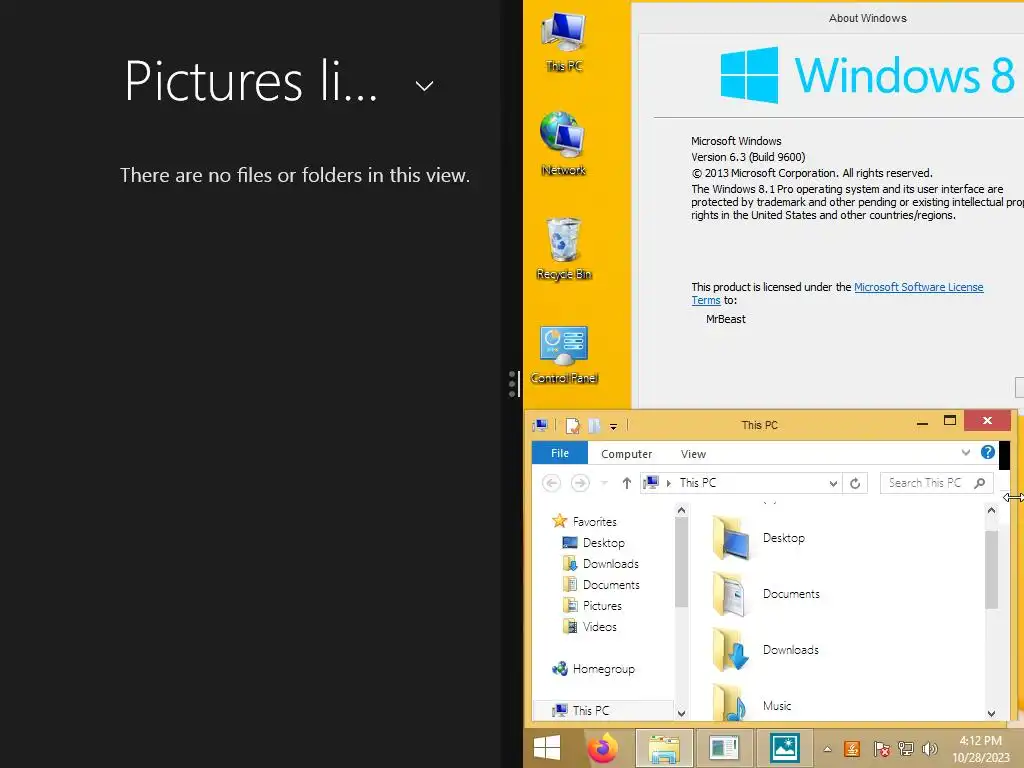The width and height of the screenshot is (1024, 768).
Task: Select the Documents folder in content pane
Action: tap(766, 594)
